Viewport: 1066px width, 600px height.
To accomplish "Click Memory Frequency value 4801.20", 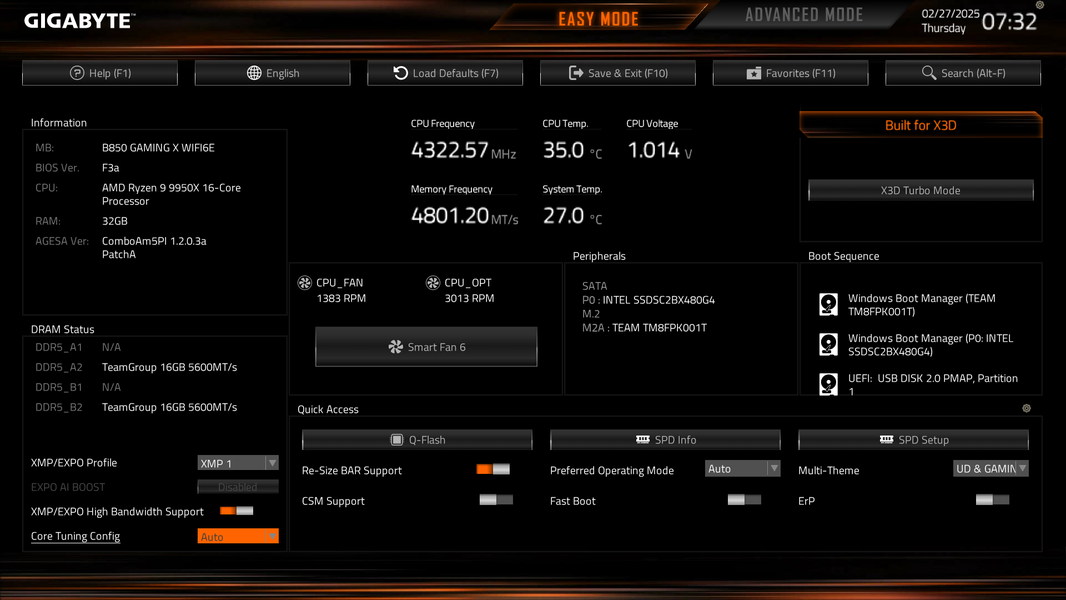I will (x=449, y=215).
